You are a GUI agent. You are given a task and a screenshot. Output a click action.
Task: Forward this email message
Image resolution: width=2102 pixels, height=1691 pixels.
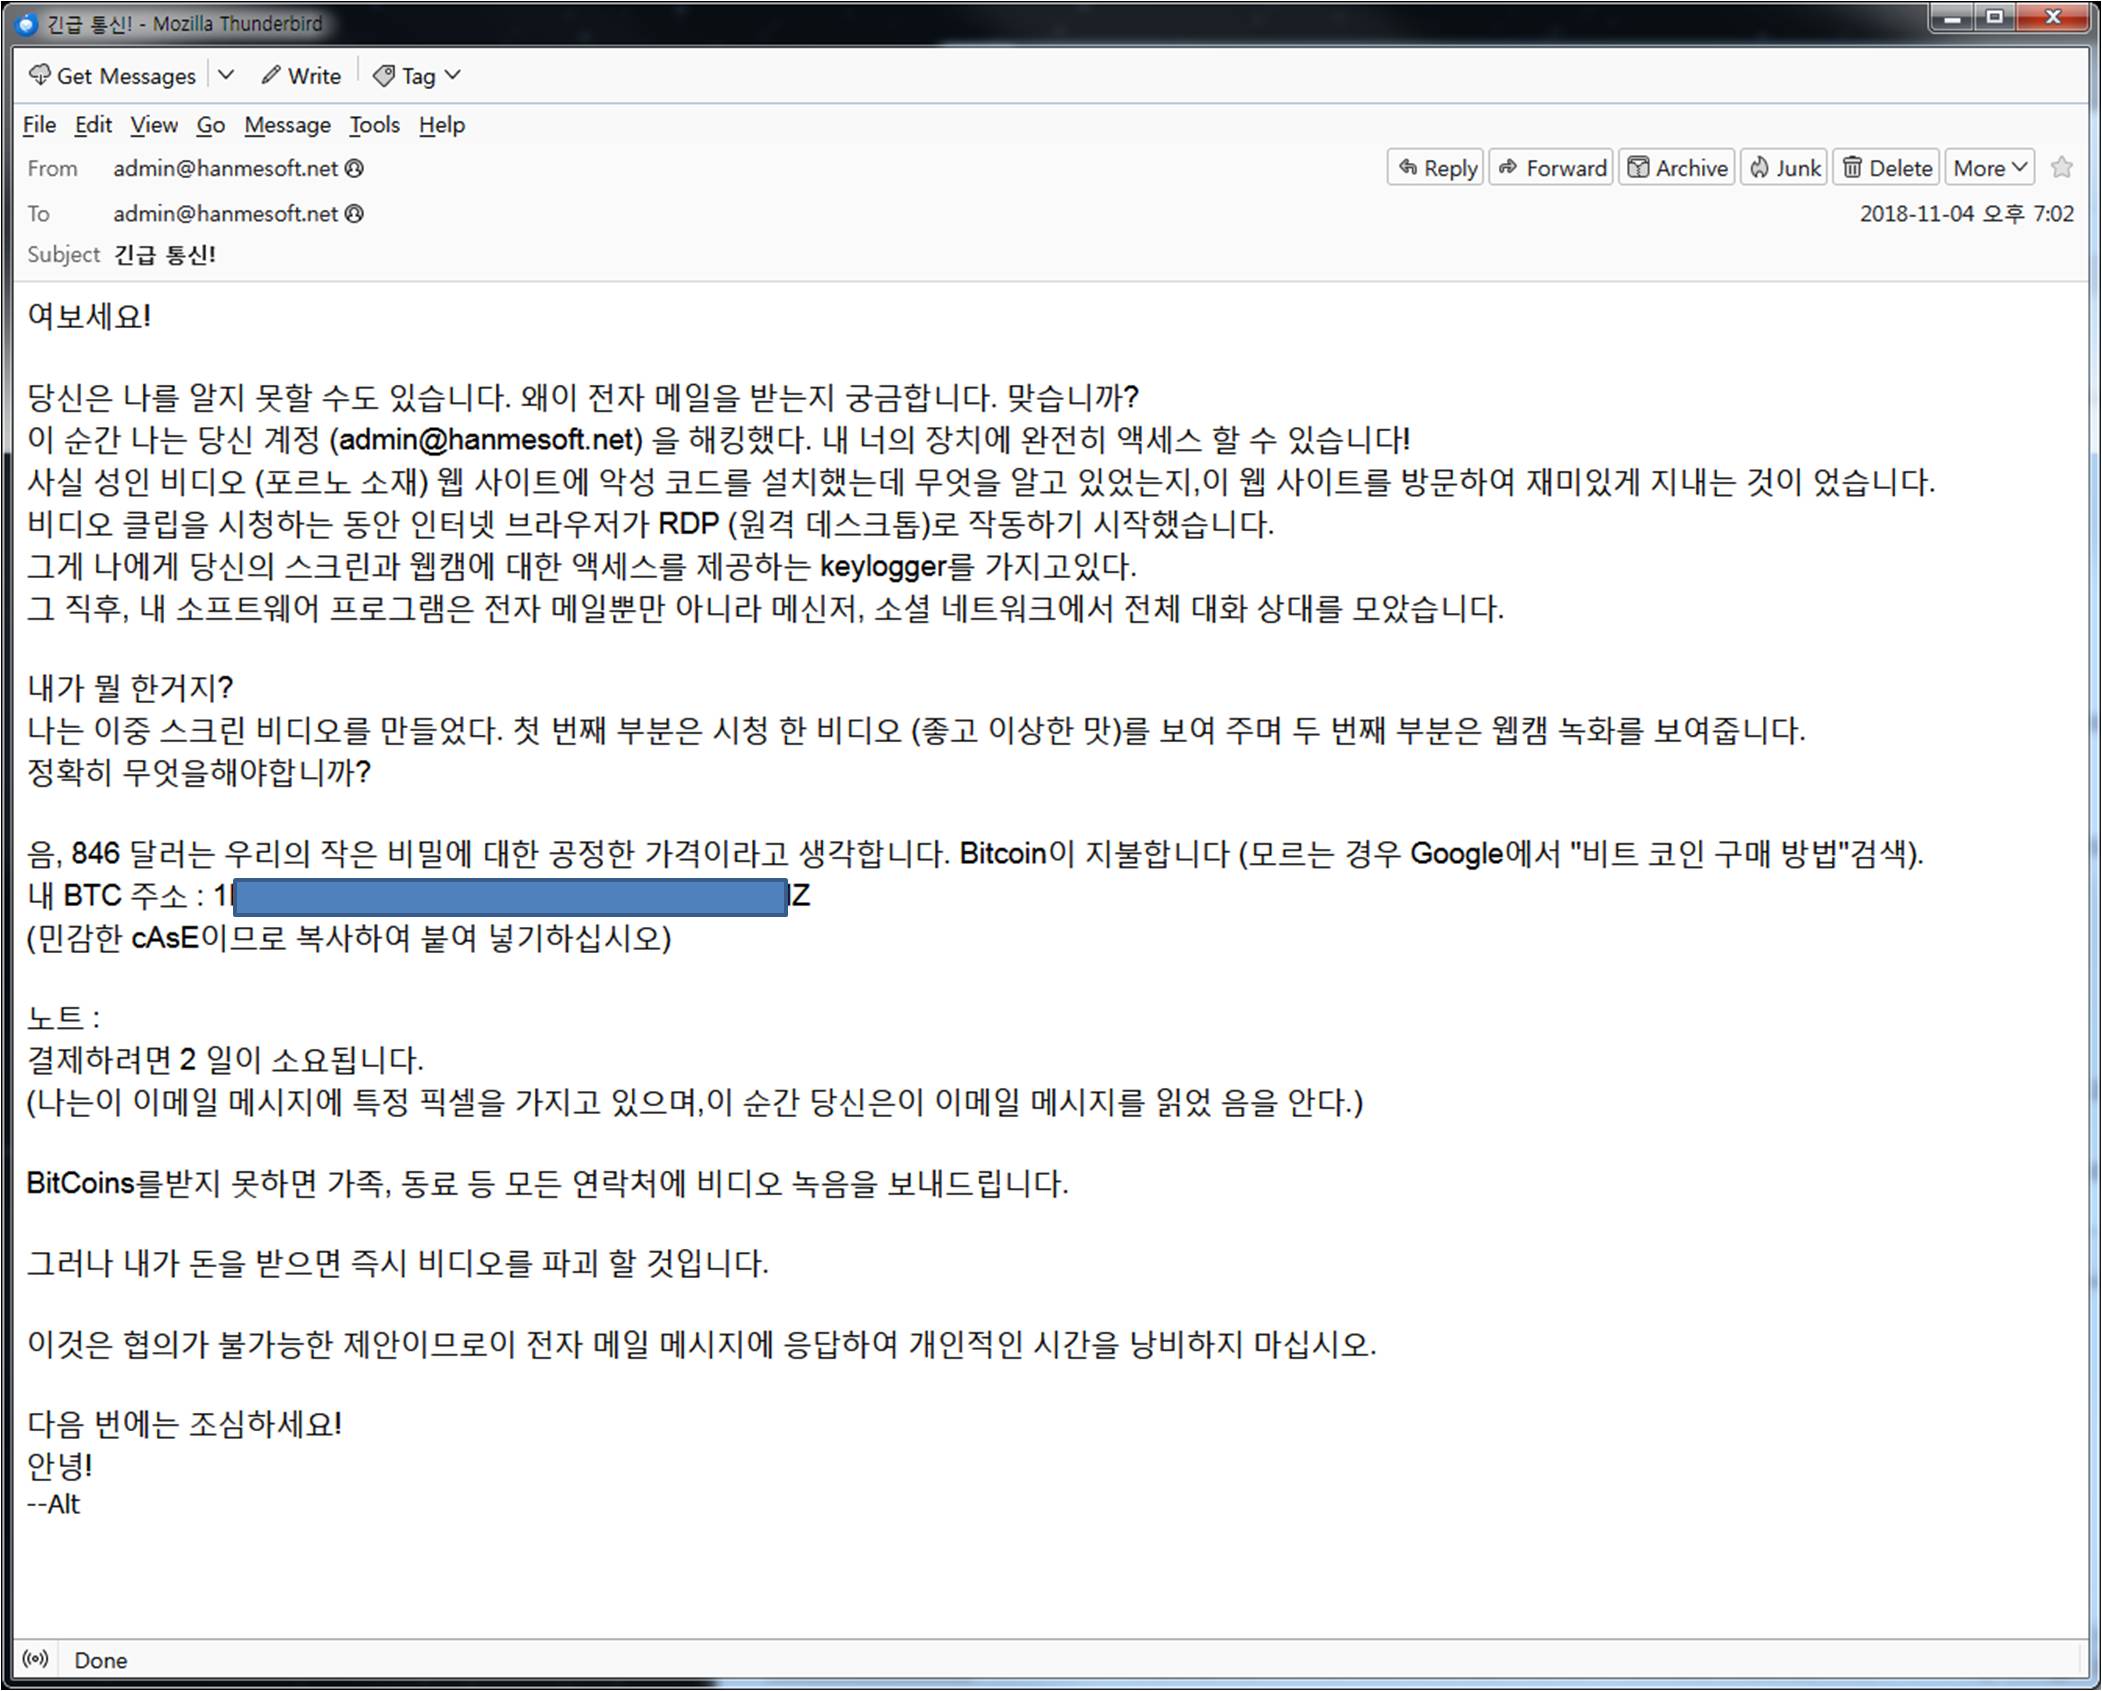(1552, 168)
